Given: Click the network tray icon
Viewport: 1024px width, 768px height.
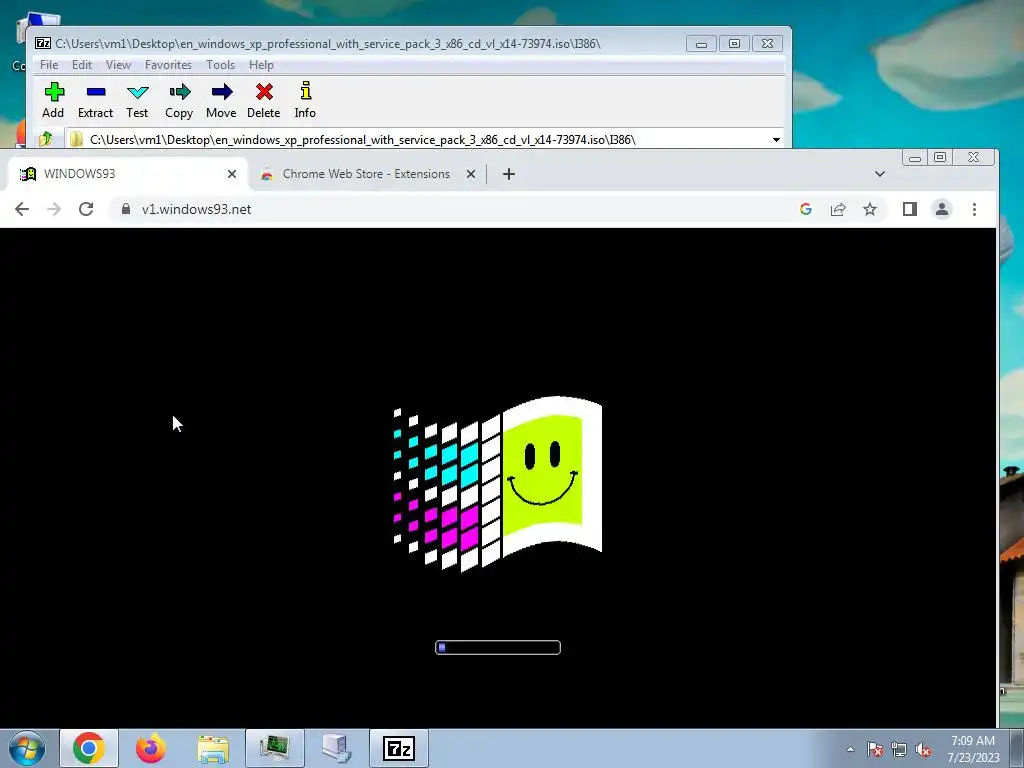Looking at the screenshot, I should click(x=899, y=749).
